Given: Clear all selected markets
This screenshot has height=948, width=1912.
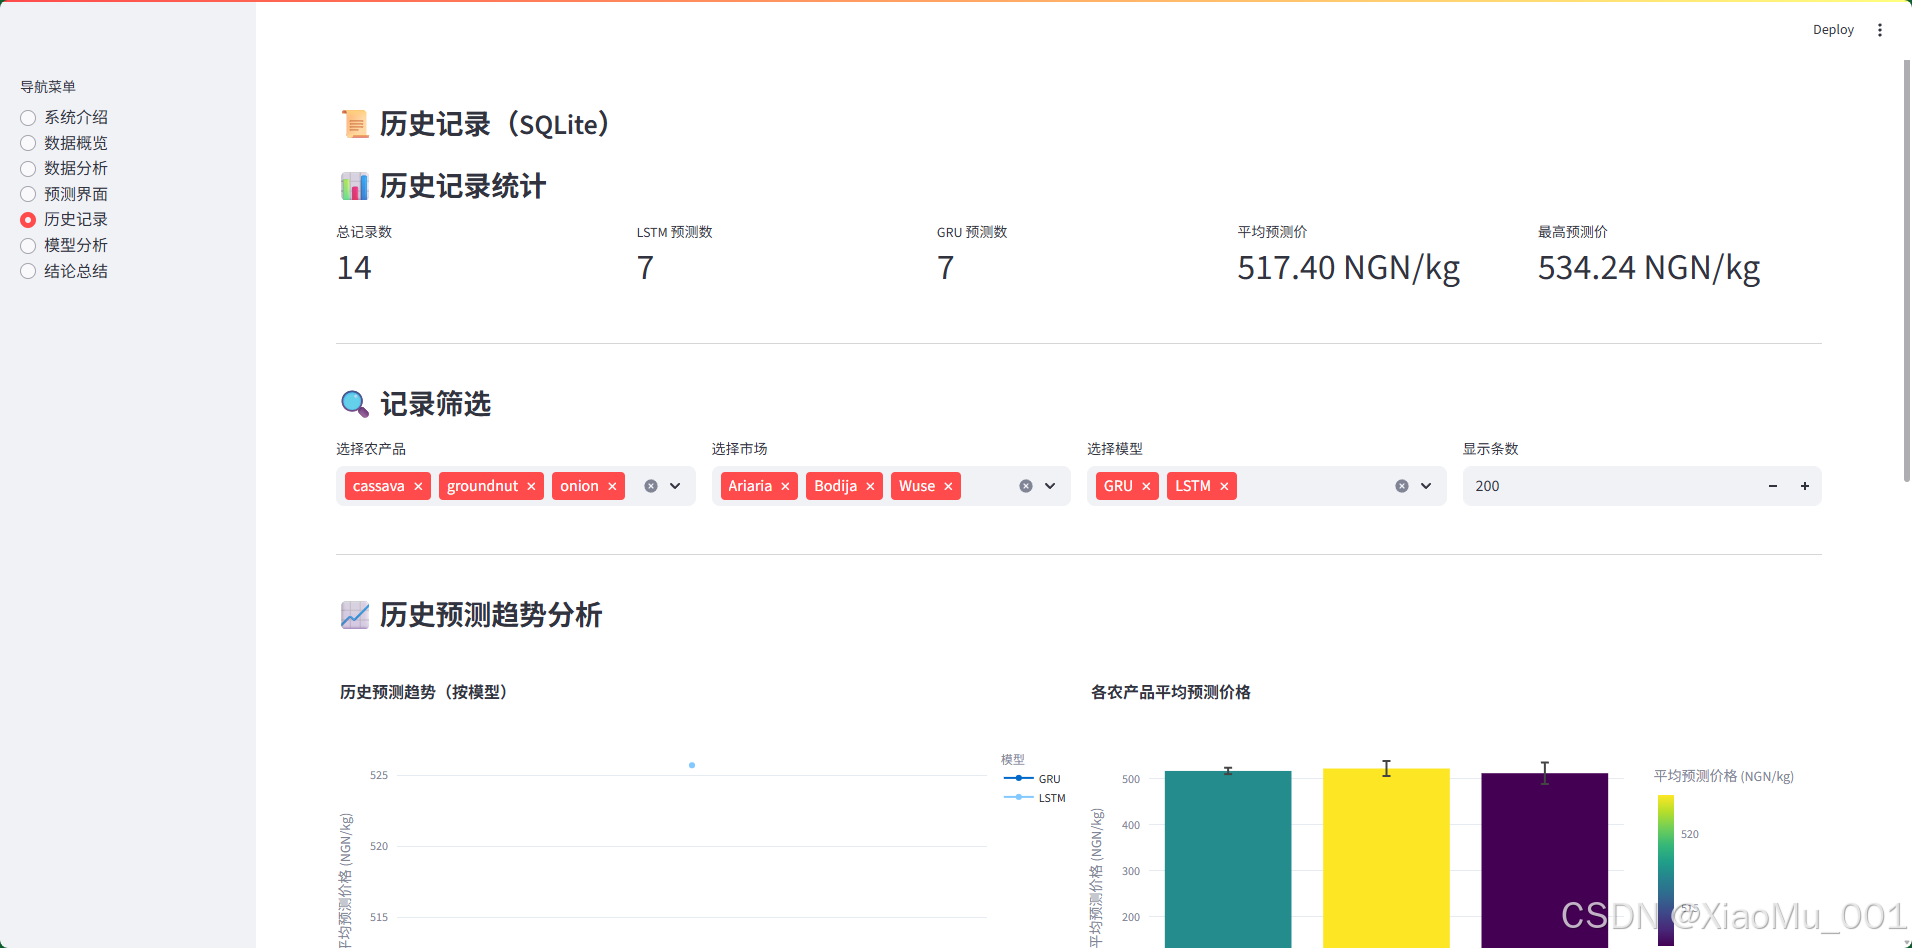Looking at the screenshot, I should pyautogui.click(x=1026, y=486).
